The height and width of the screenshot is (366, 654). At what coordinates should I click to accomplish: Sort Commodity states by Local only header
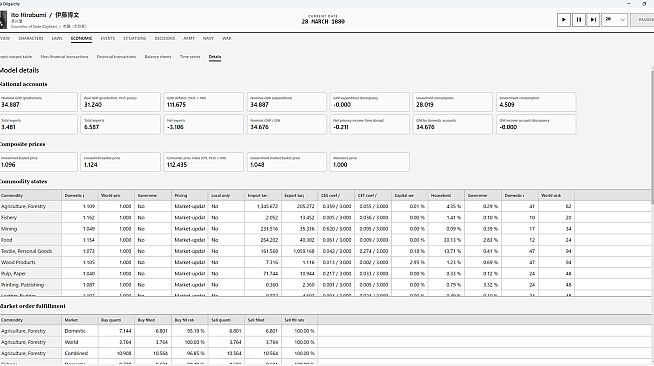coord(226,196)
